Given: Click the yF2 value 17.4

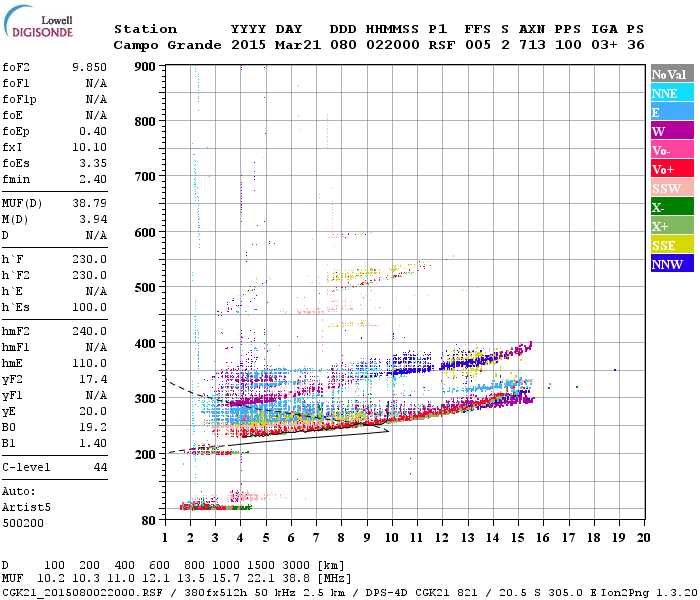Looking at the screenshot, I should point(93,379).
